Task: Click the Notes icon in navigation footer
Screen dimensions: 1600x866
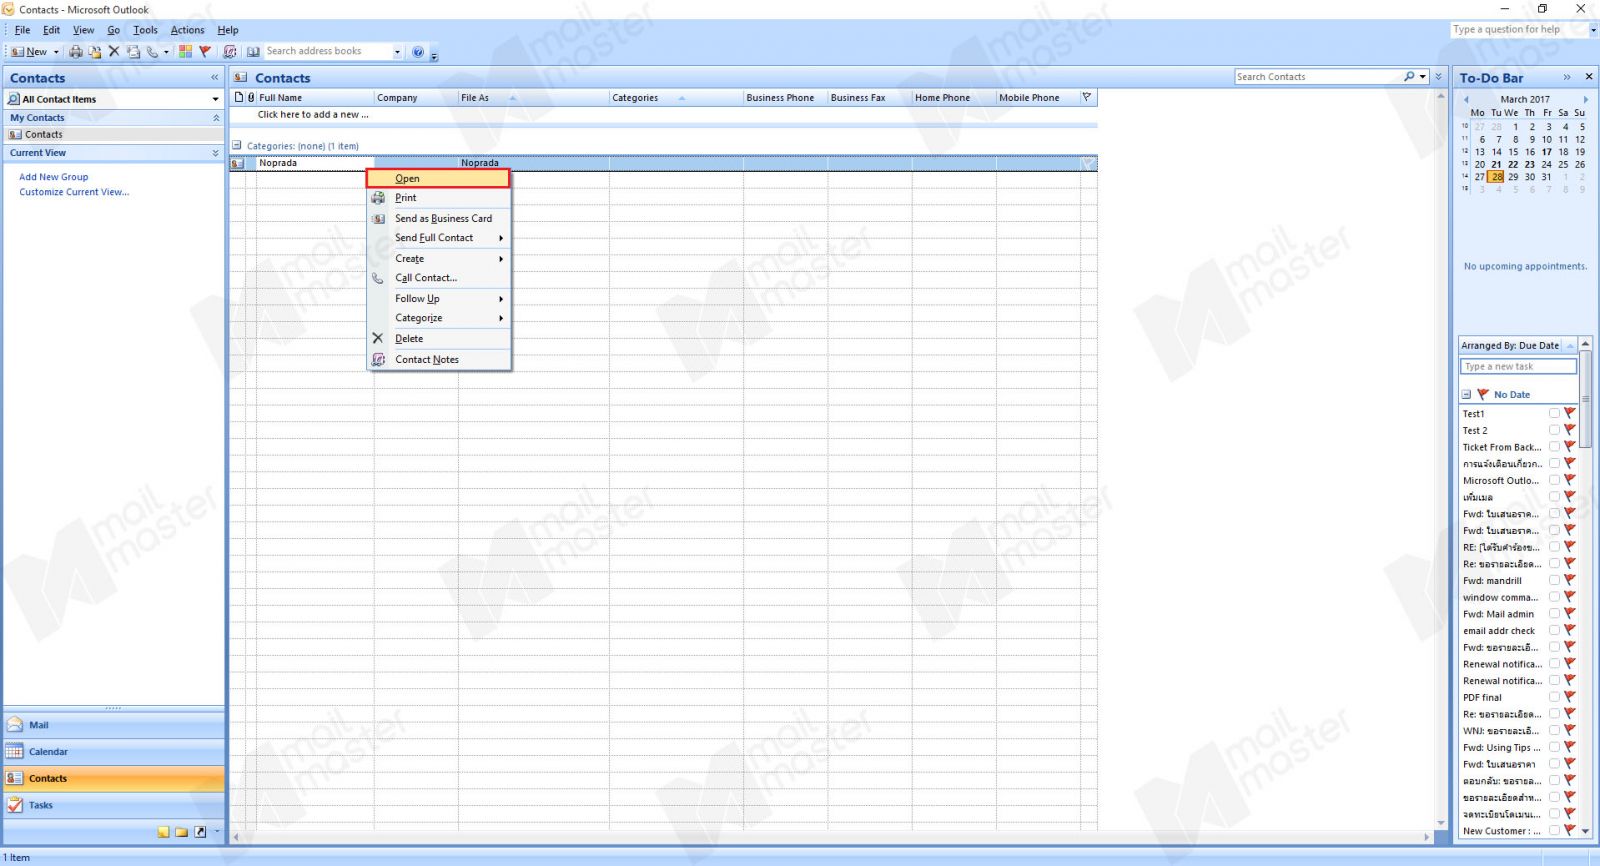Action: click(x=163, y=832)
